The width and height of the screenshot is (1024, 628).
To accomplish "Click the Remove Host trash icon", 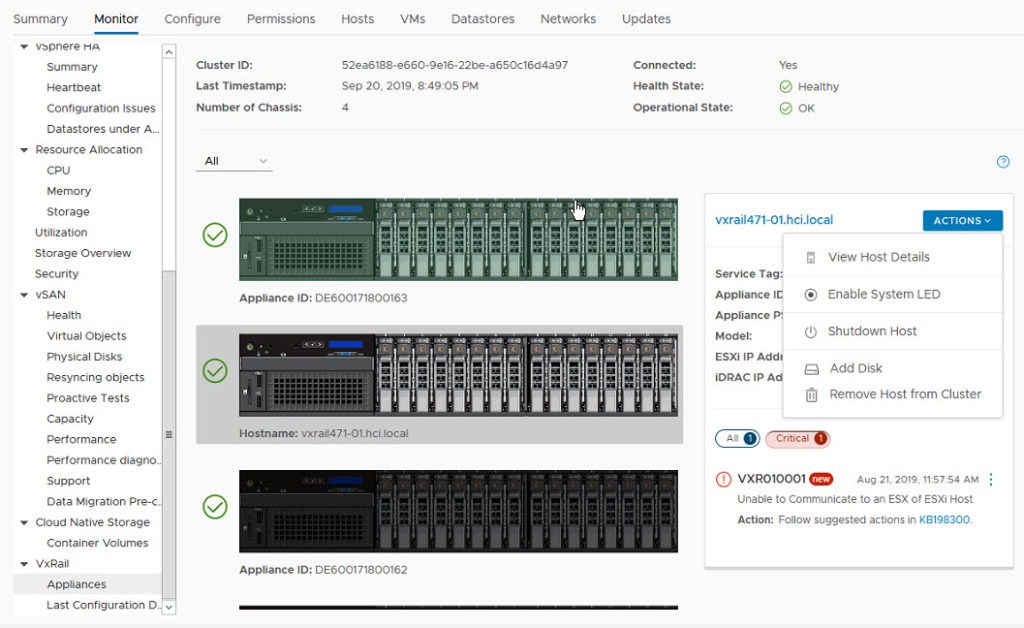I will [x=811, y=395].
